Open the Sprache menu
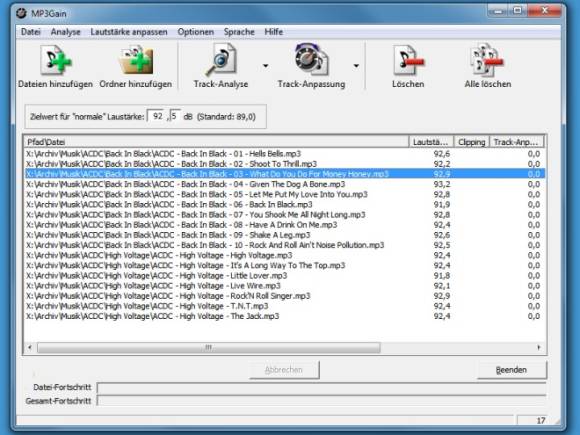The width and height of the screenshot is (580, 435). coord(239,32)
